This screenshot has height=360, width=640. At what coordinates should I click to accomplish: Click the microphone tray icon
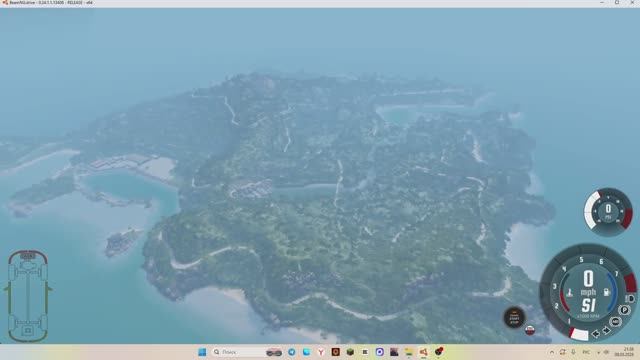tap(573, 352)
